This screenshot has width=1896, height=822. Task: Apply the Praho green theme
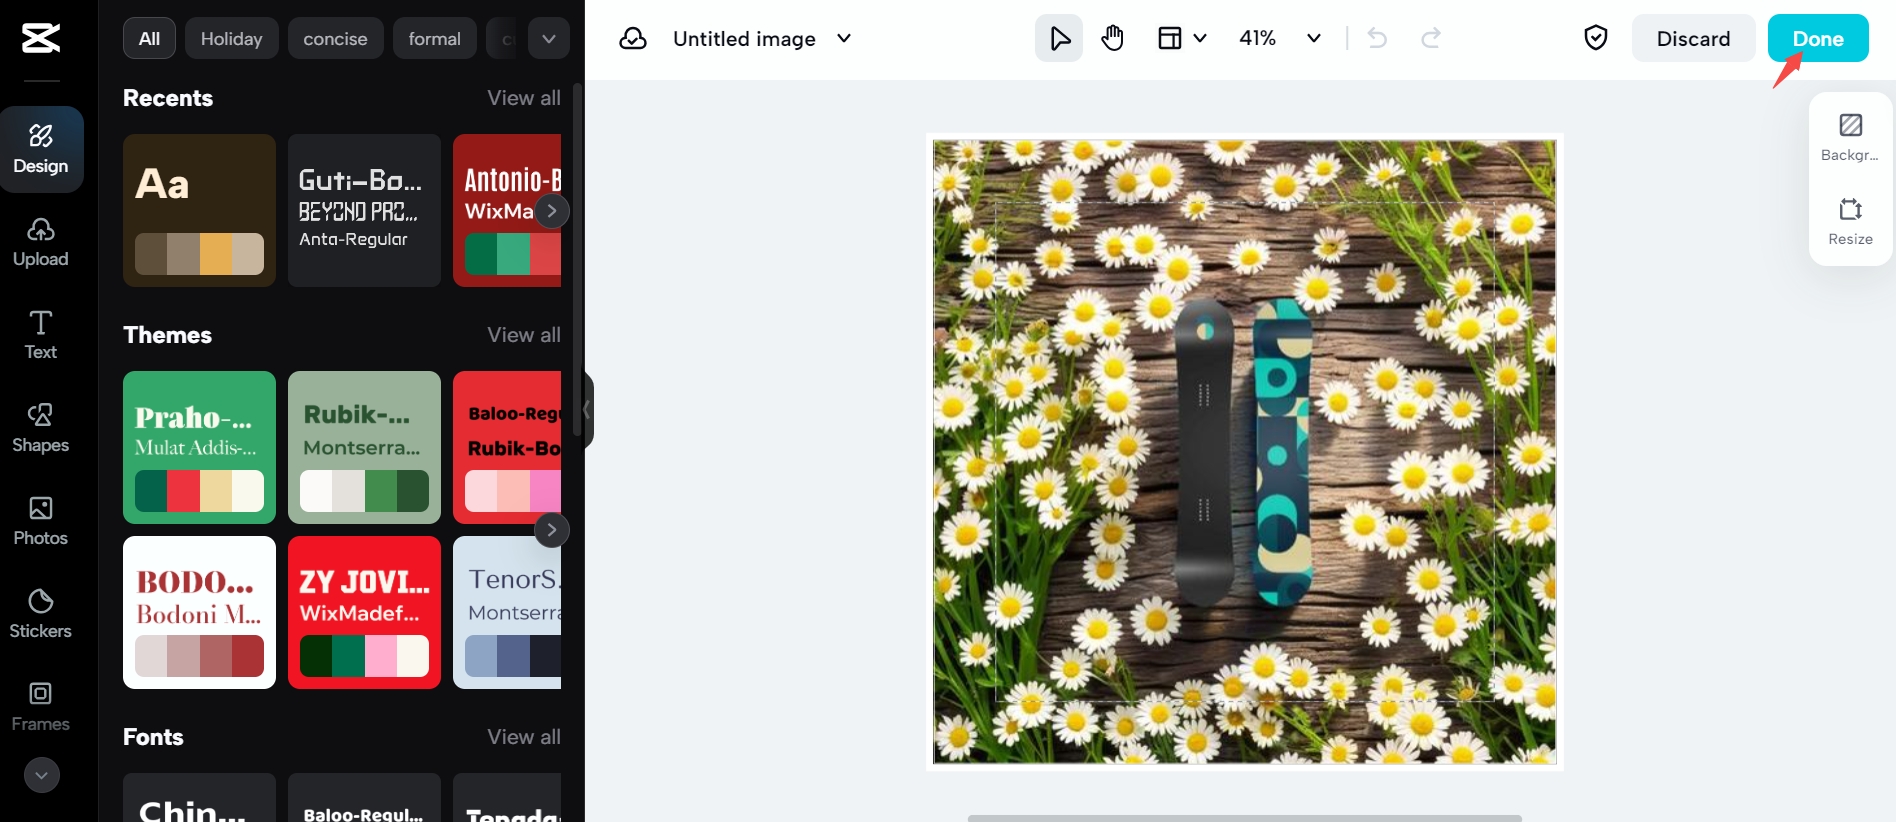199,448
